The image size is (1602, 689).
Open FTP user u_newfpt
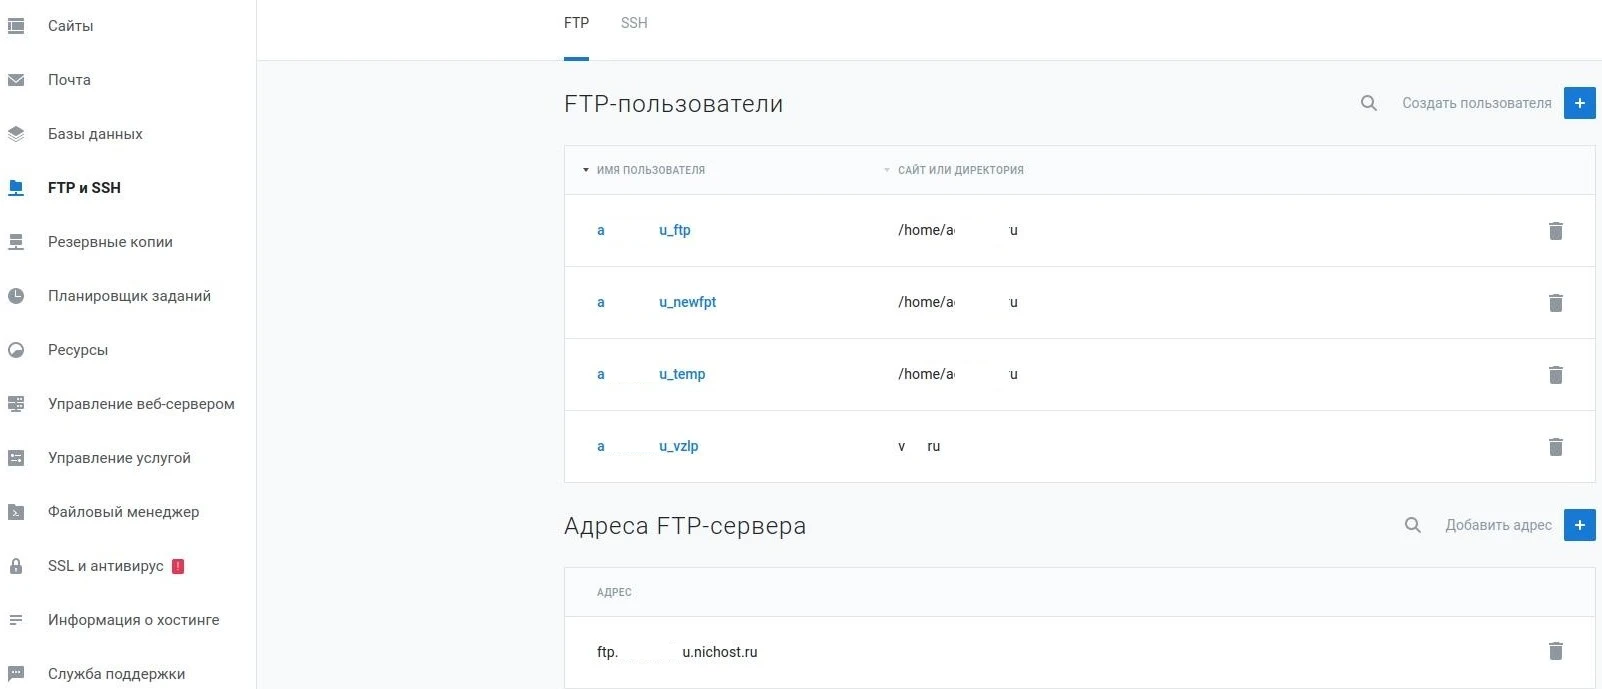coord(687,302)
